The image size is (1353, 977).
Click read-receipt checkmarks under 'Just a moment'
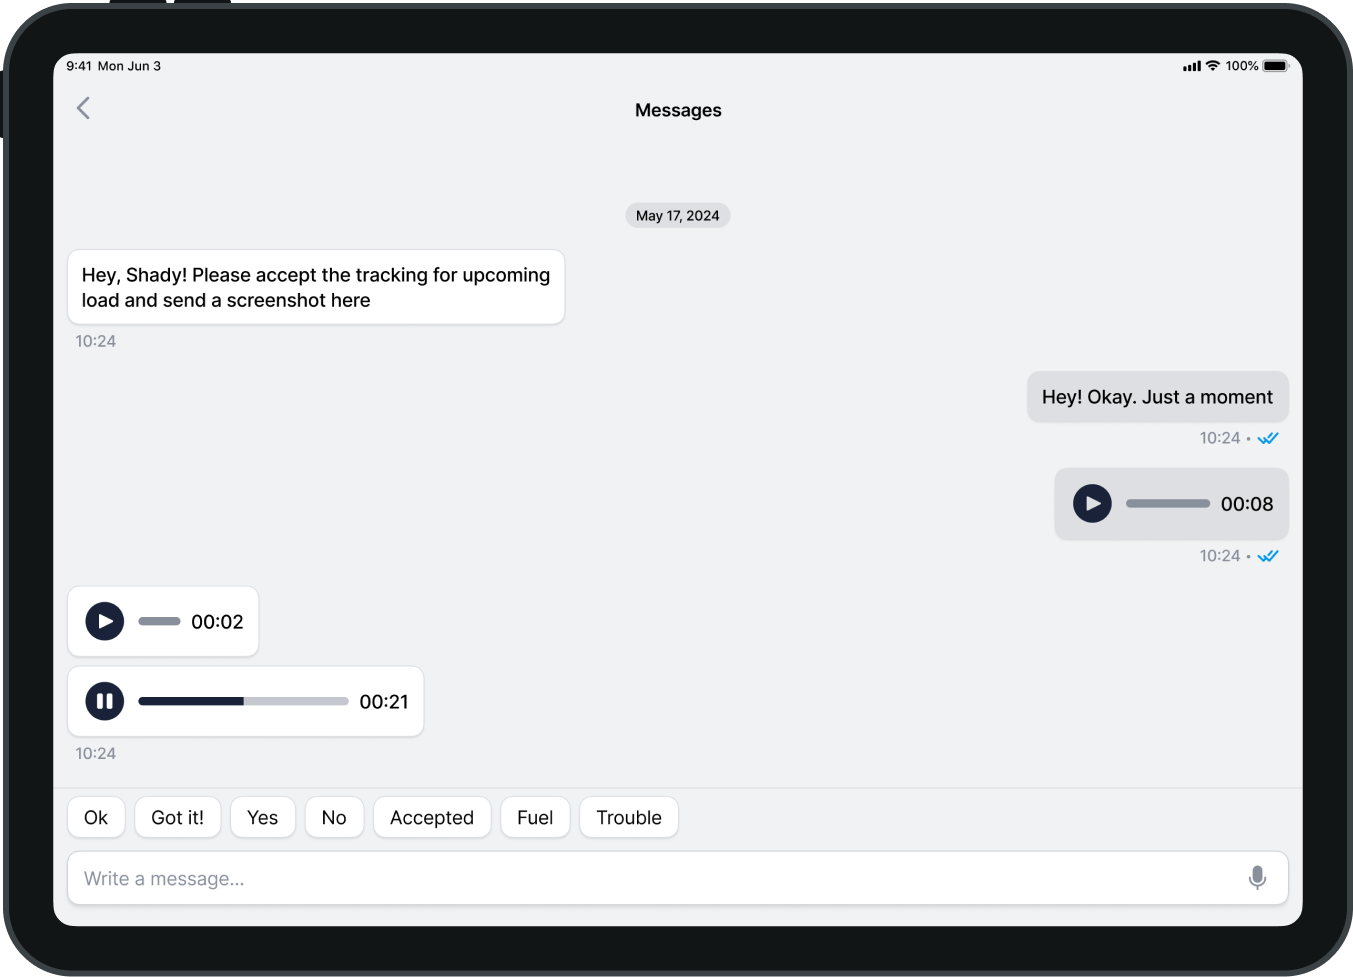pyautogui.click(x=1268, y=438)
